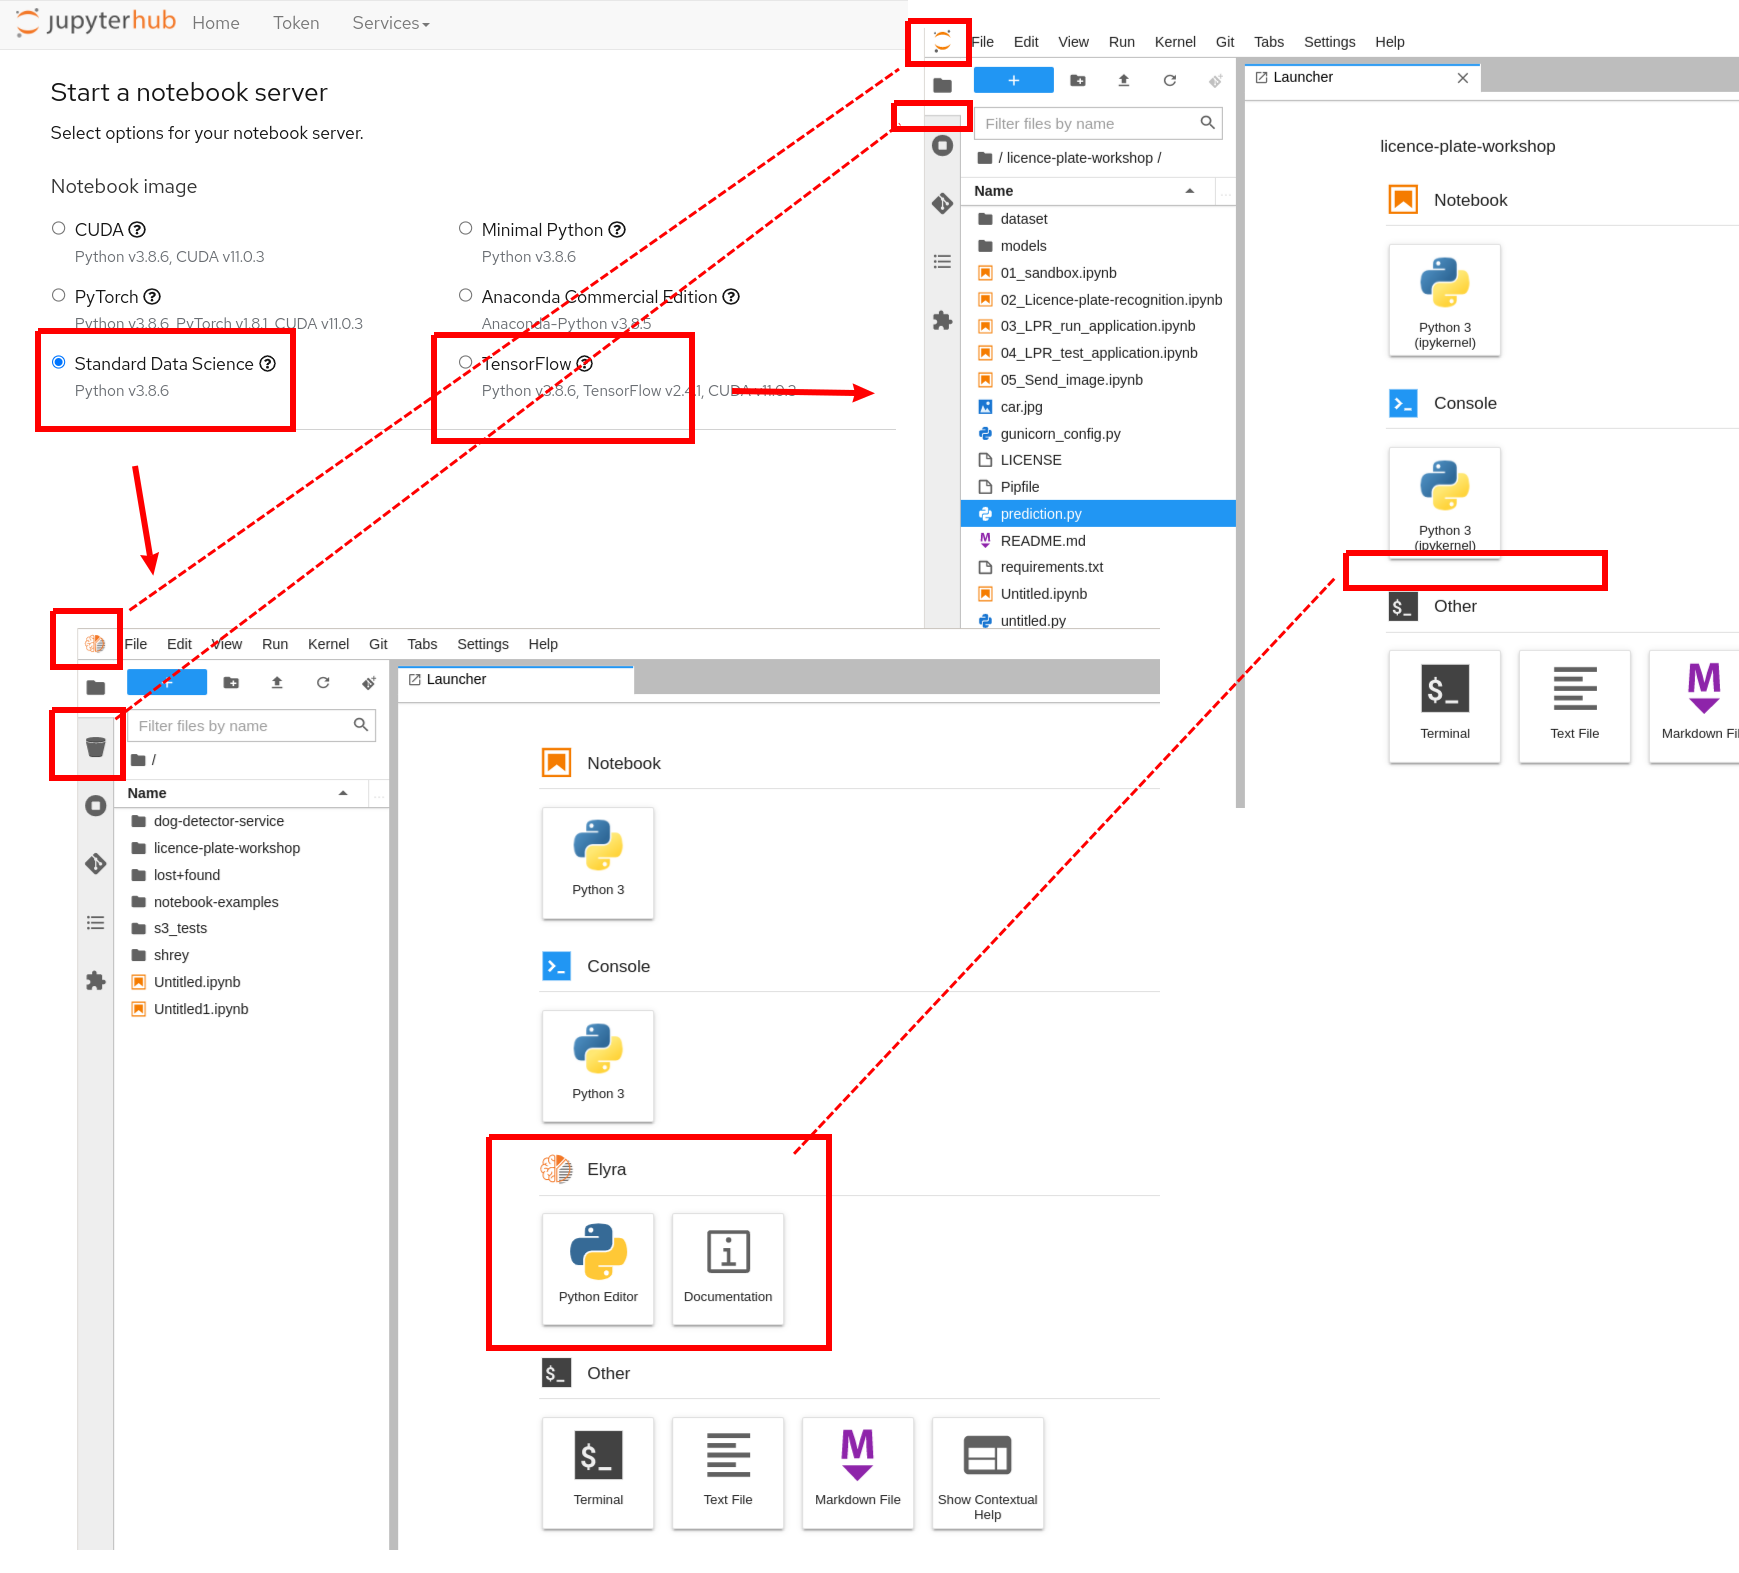
Task: Click the help icon beside PyTorch
Action: tap(152, 297)
